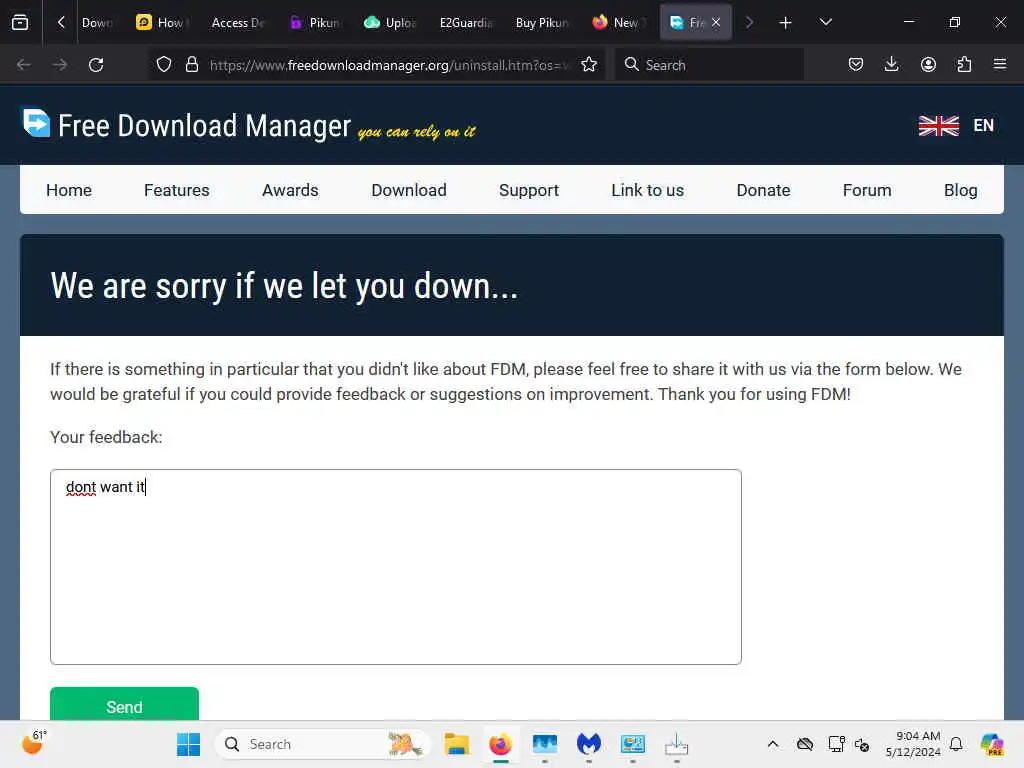
Task: Open the notification bell
Action: 956,744
